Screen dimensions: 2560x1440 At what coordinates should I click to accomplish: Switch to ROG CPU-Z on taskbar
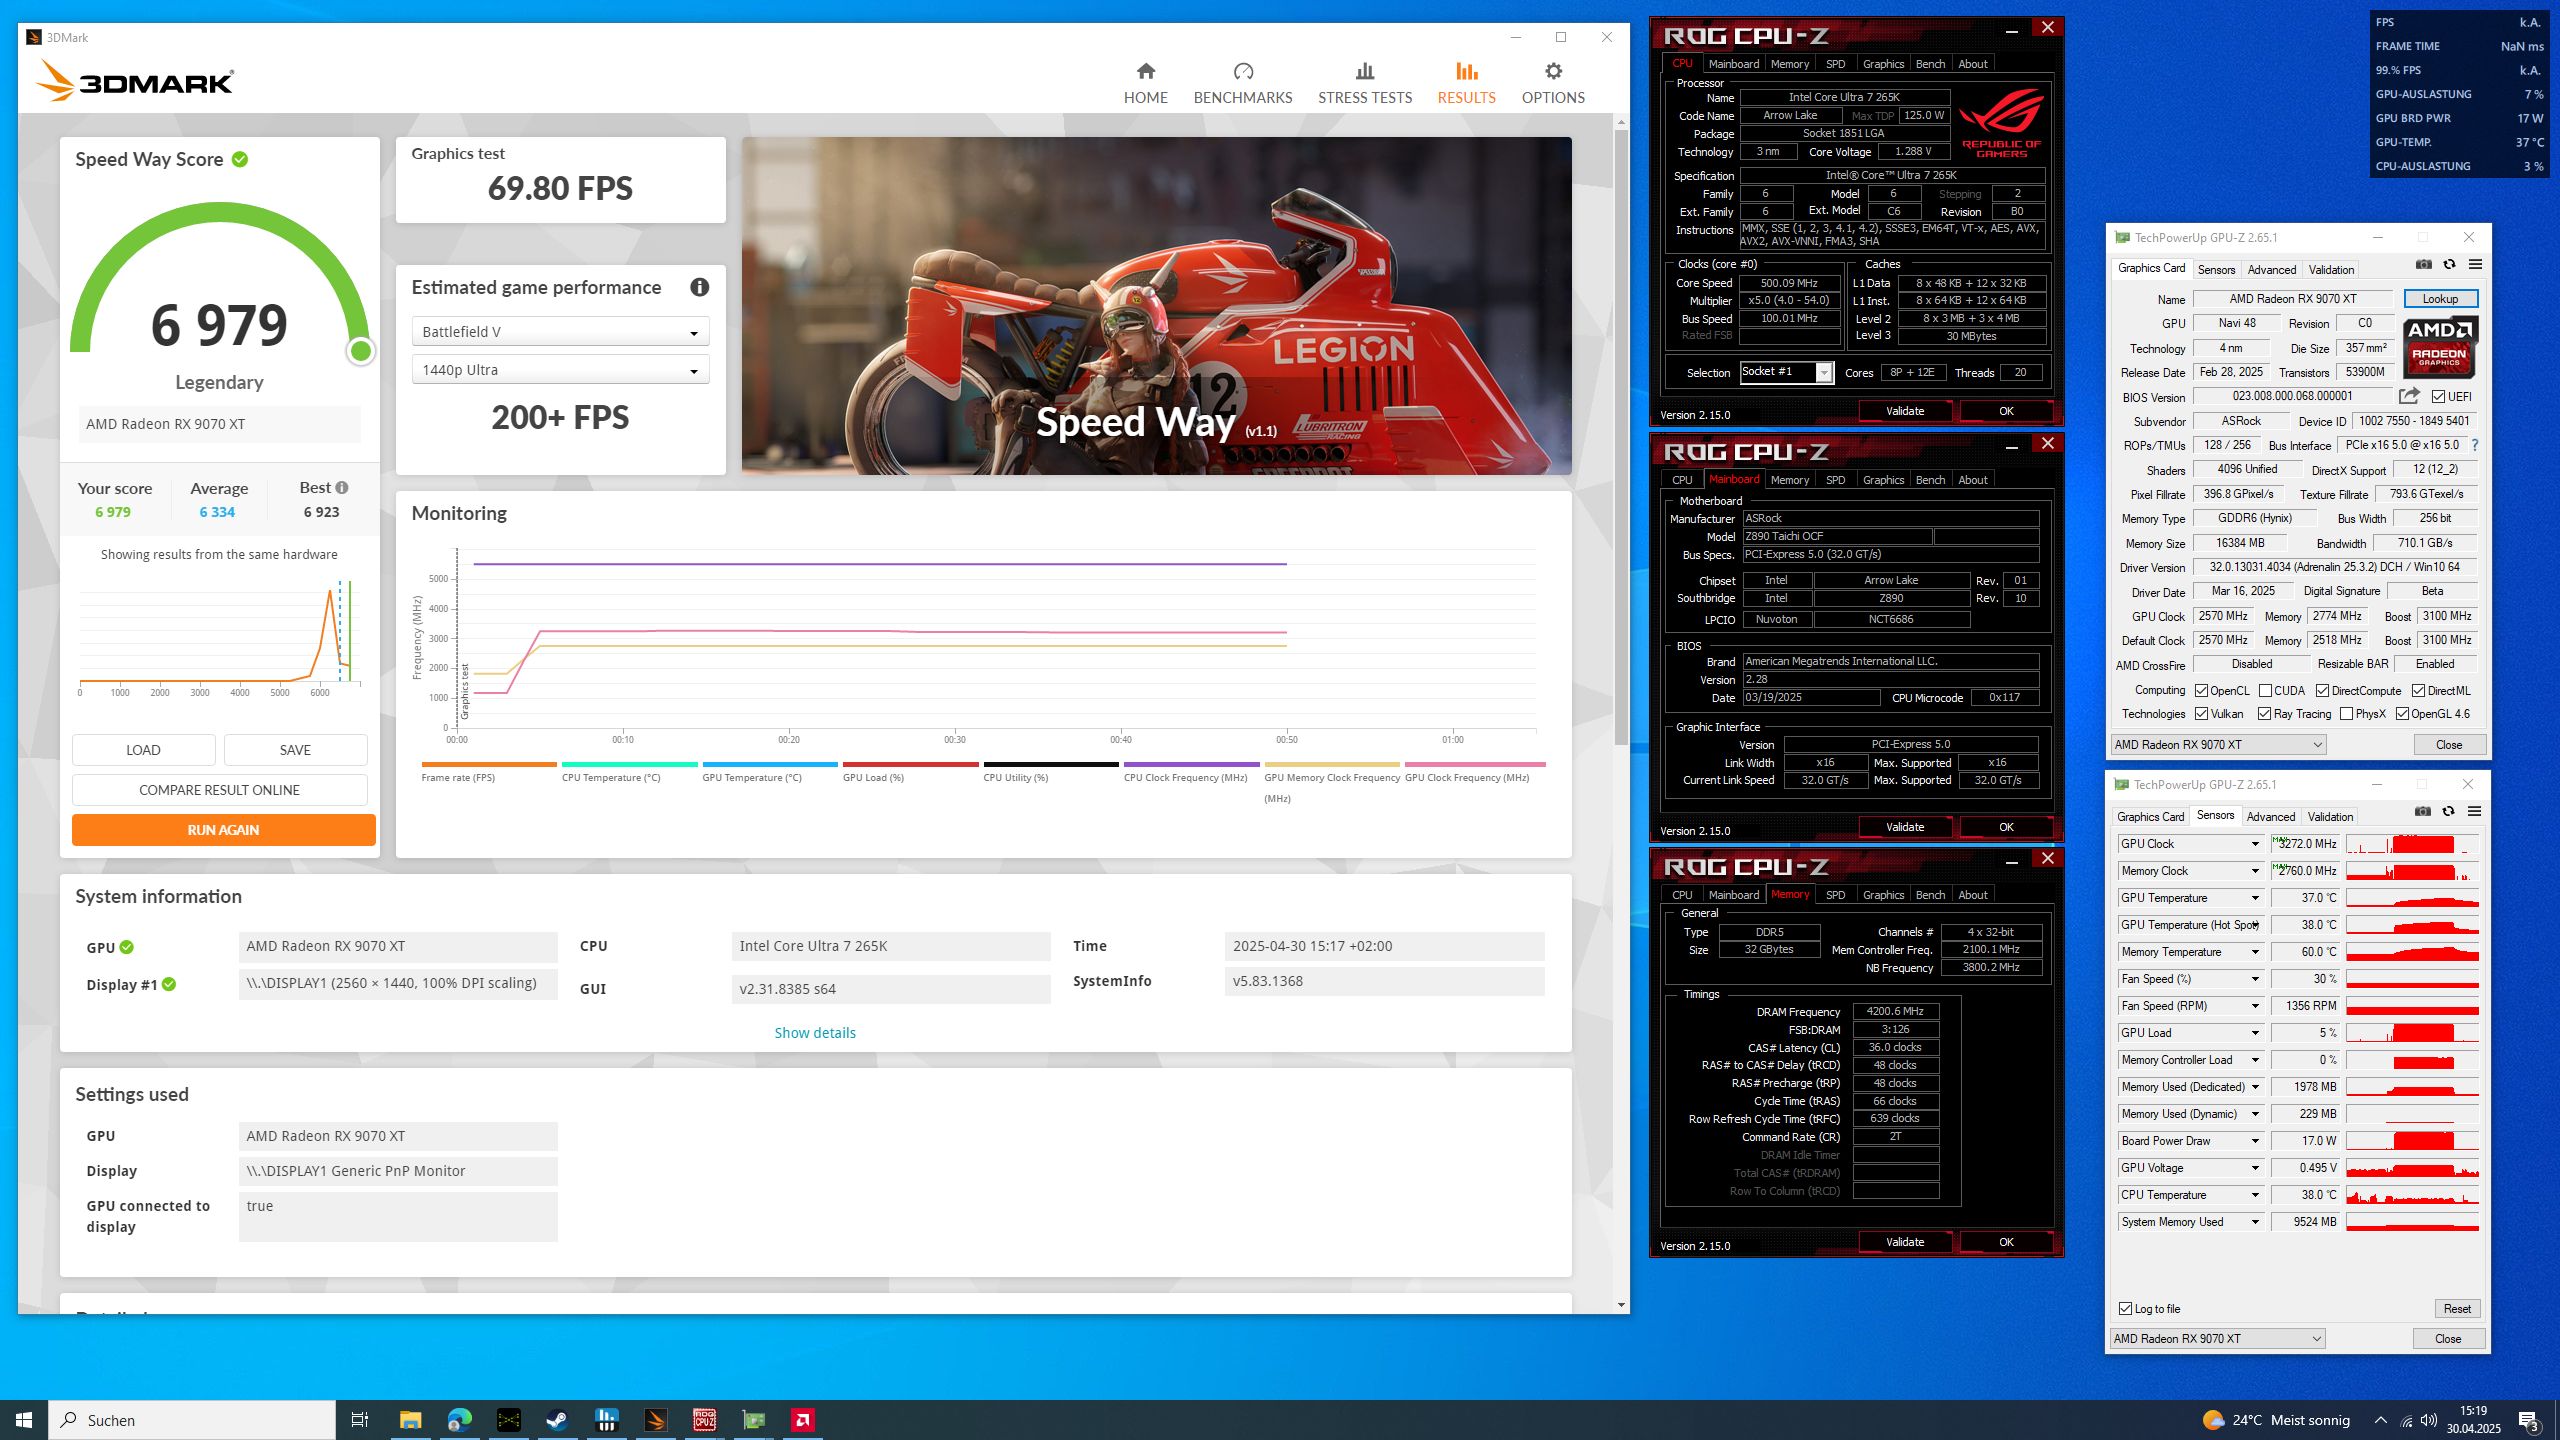tap(705, 1420)
